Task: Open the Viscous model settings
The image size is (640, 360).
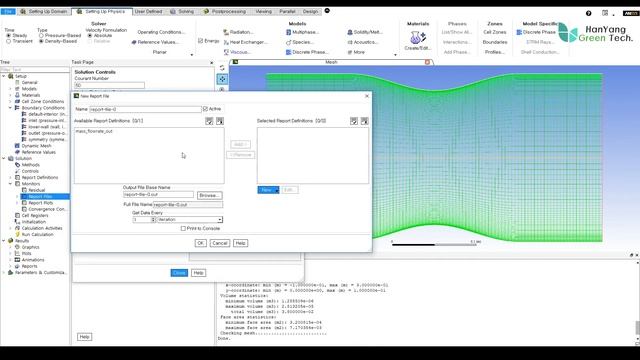Action: click(237, 52)
